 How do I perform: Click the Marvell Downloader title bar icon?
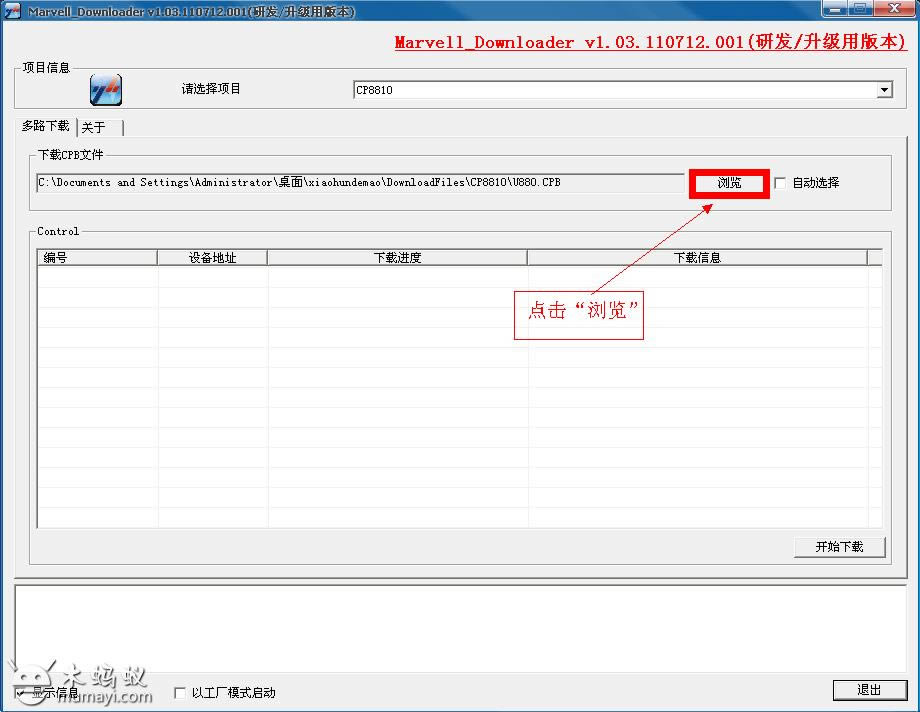tap(13, 11)
